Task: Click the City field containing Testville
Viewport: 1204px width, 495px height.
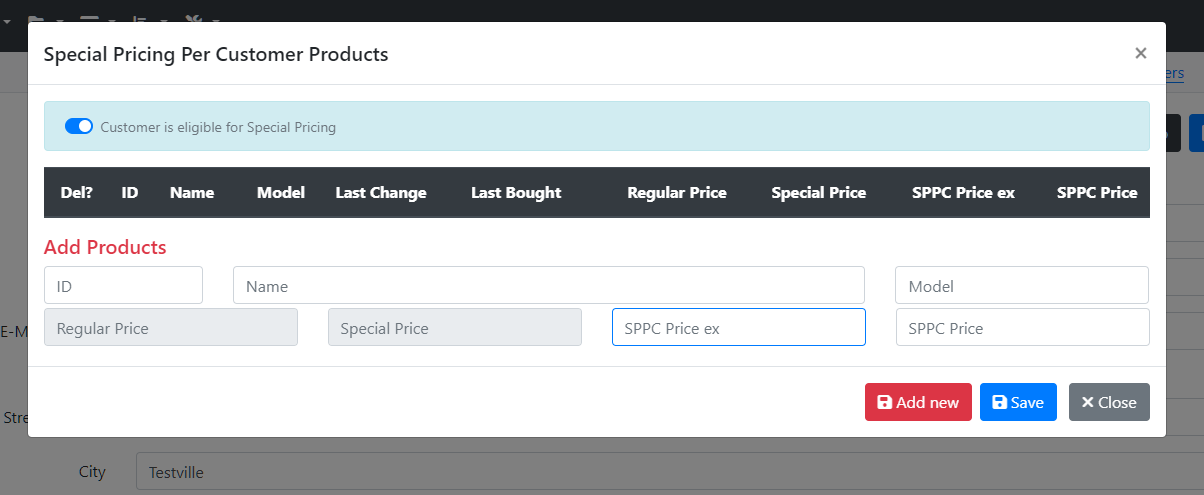Action: pyautogui.click(x=669, y=471)
